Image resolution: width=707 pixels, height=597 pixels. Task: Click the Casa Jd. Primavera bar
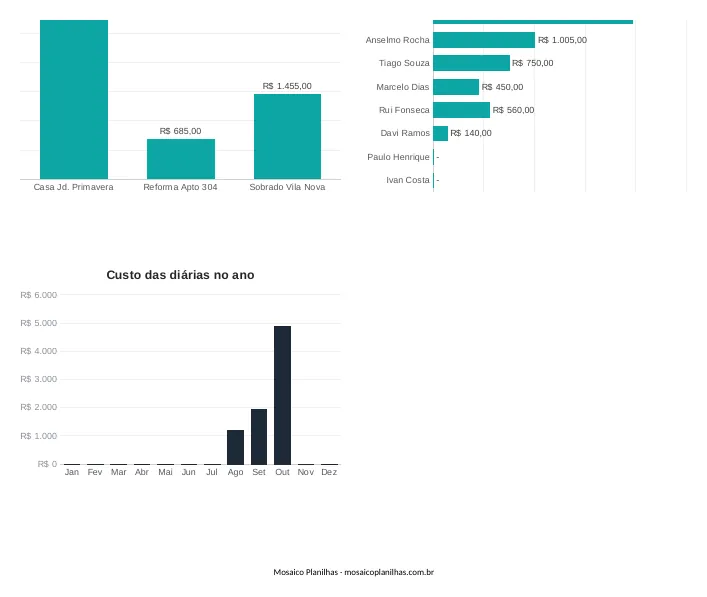pos(74,99)
